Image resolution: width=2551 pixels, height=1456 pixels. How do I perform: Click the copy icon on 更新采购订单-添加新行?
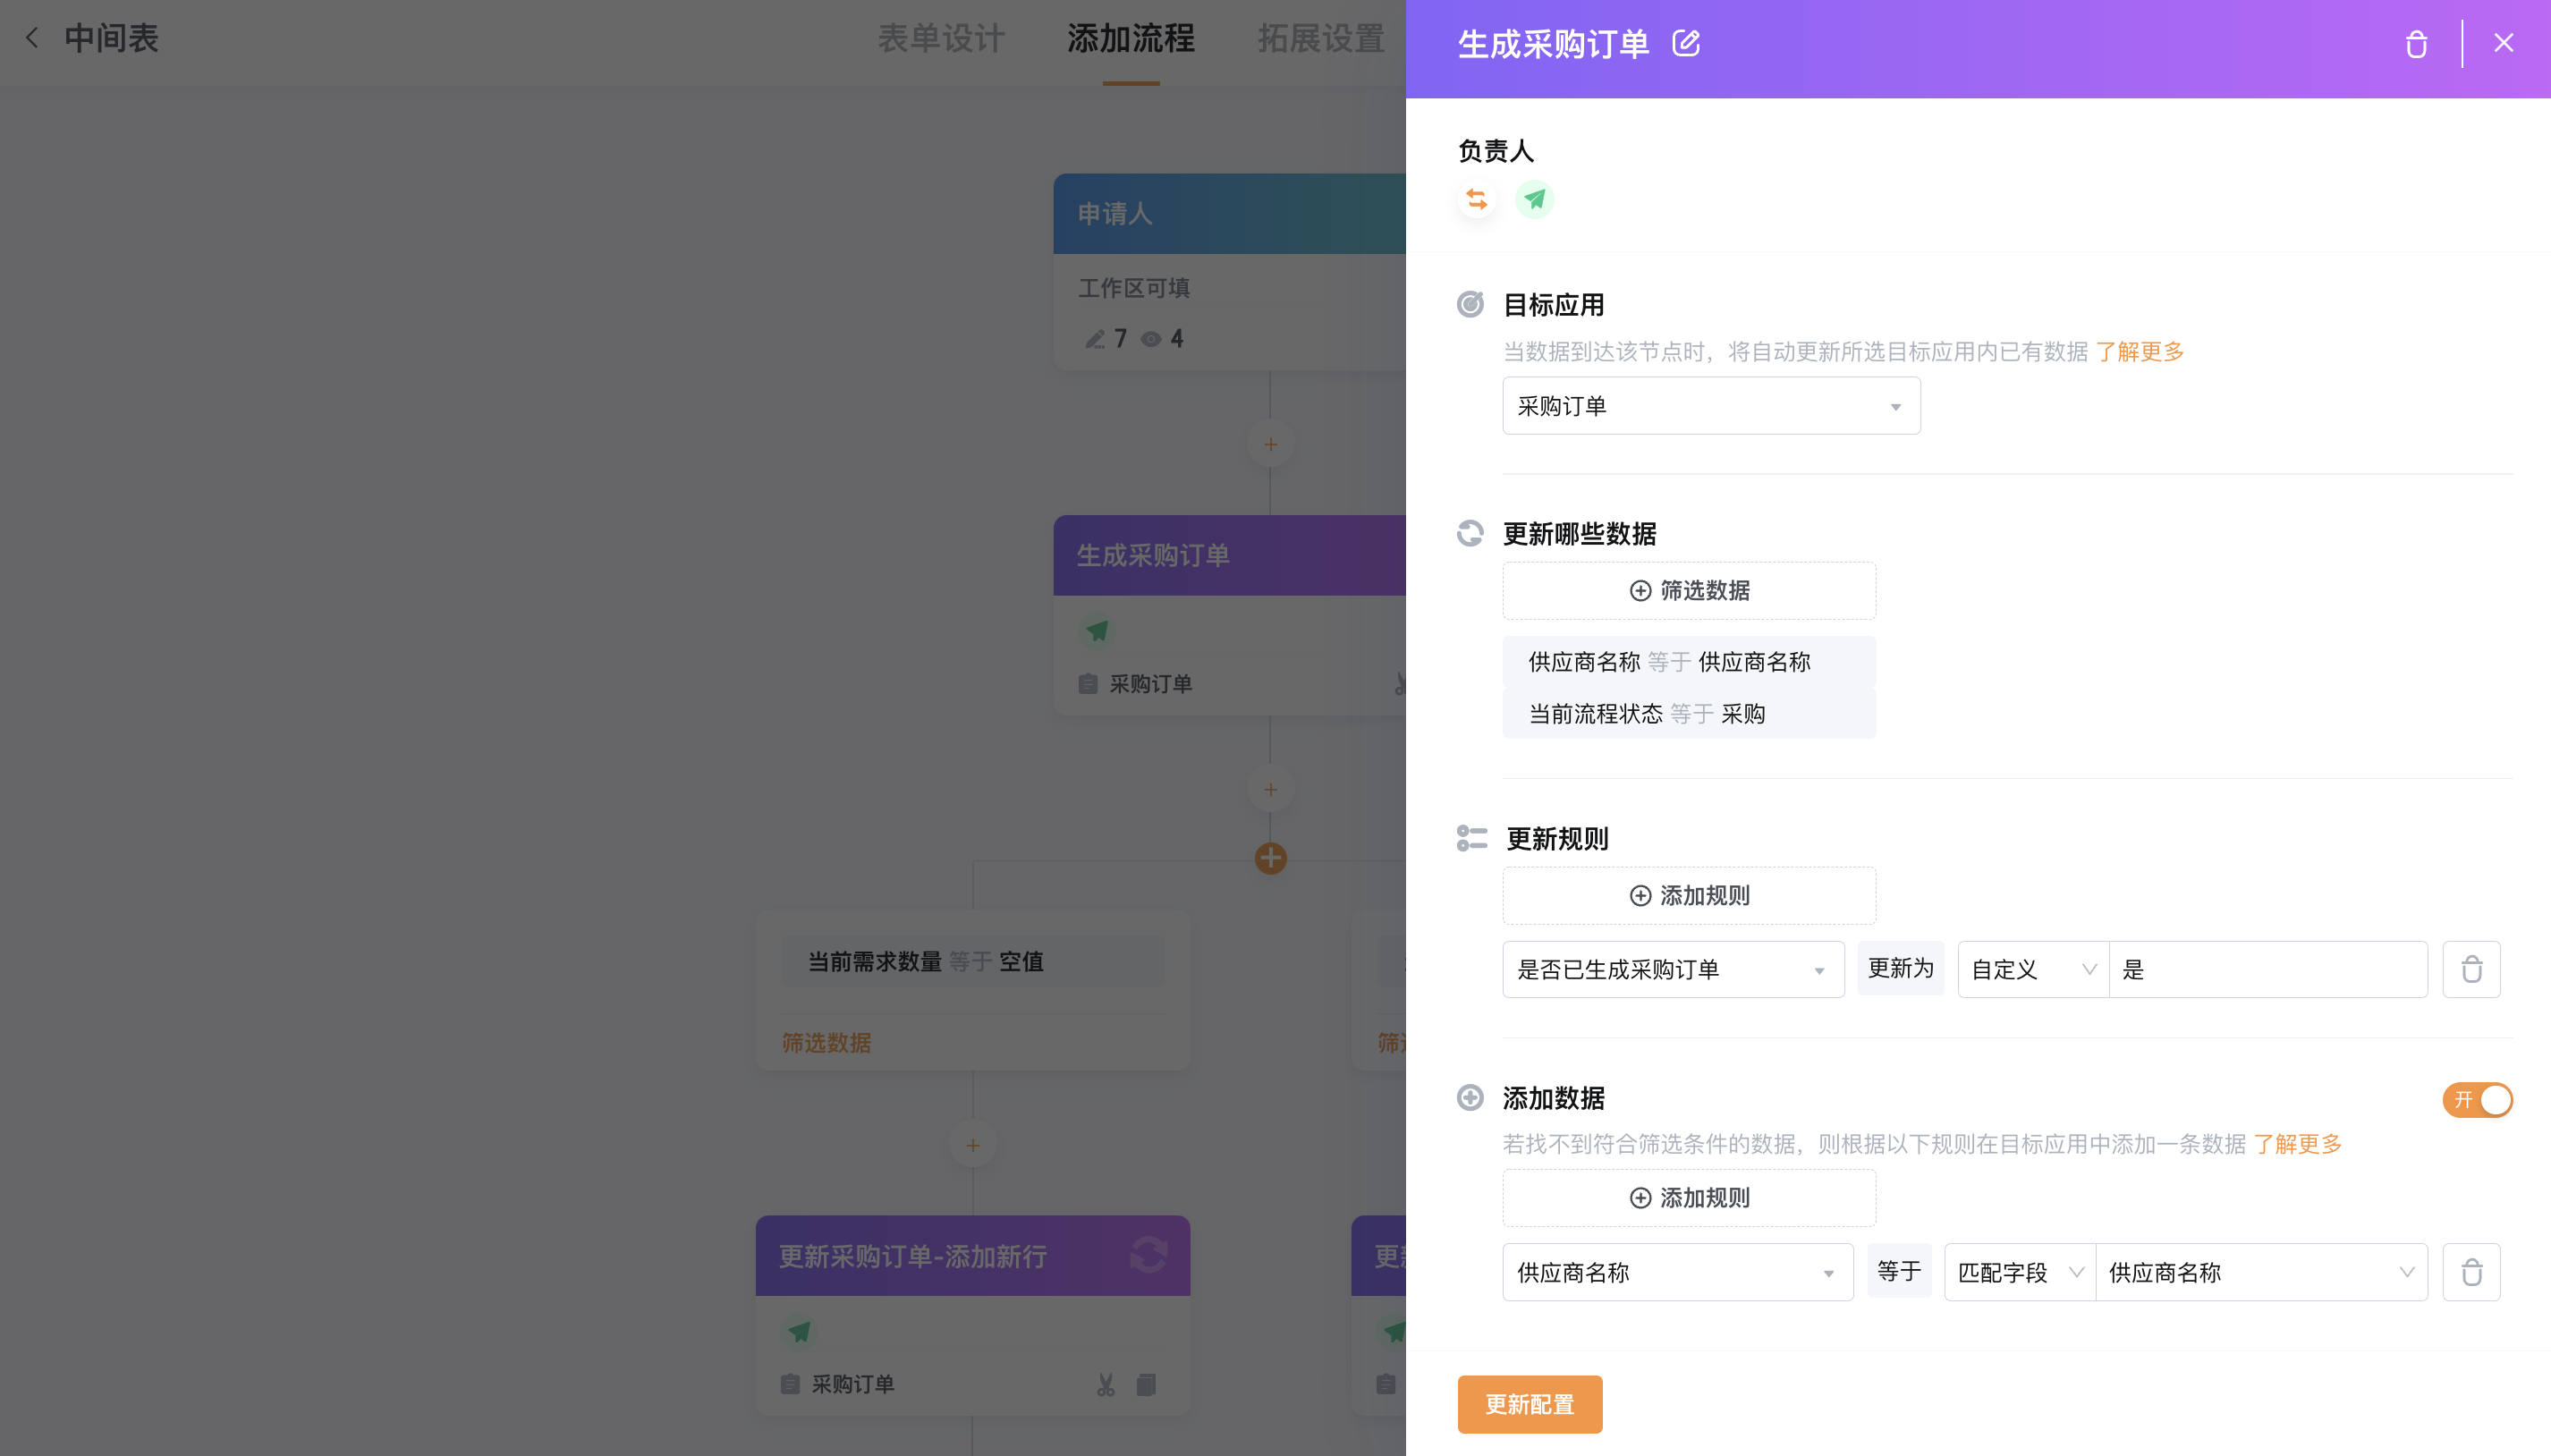pos(1146,1384)
